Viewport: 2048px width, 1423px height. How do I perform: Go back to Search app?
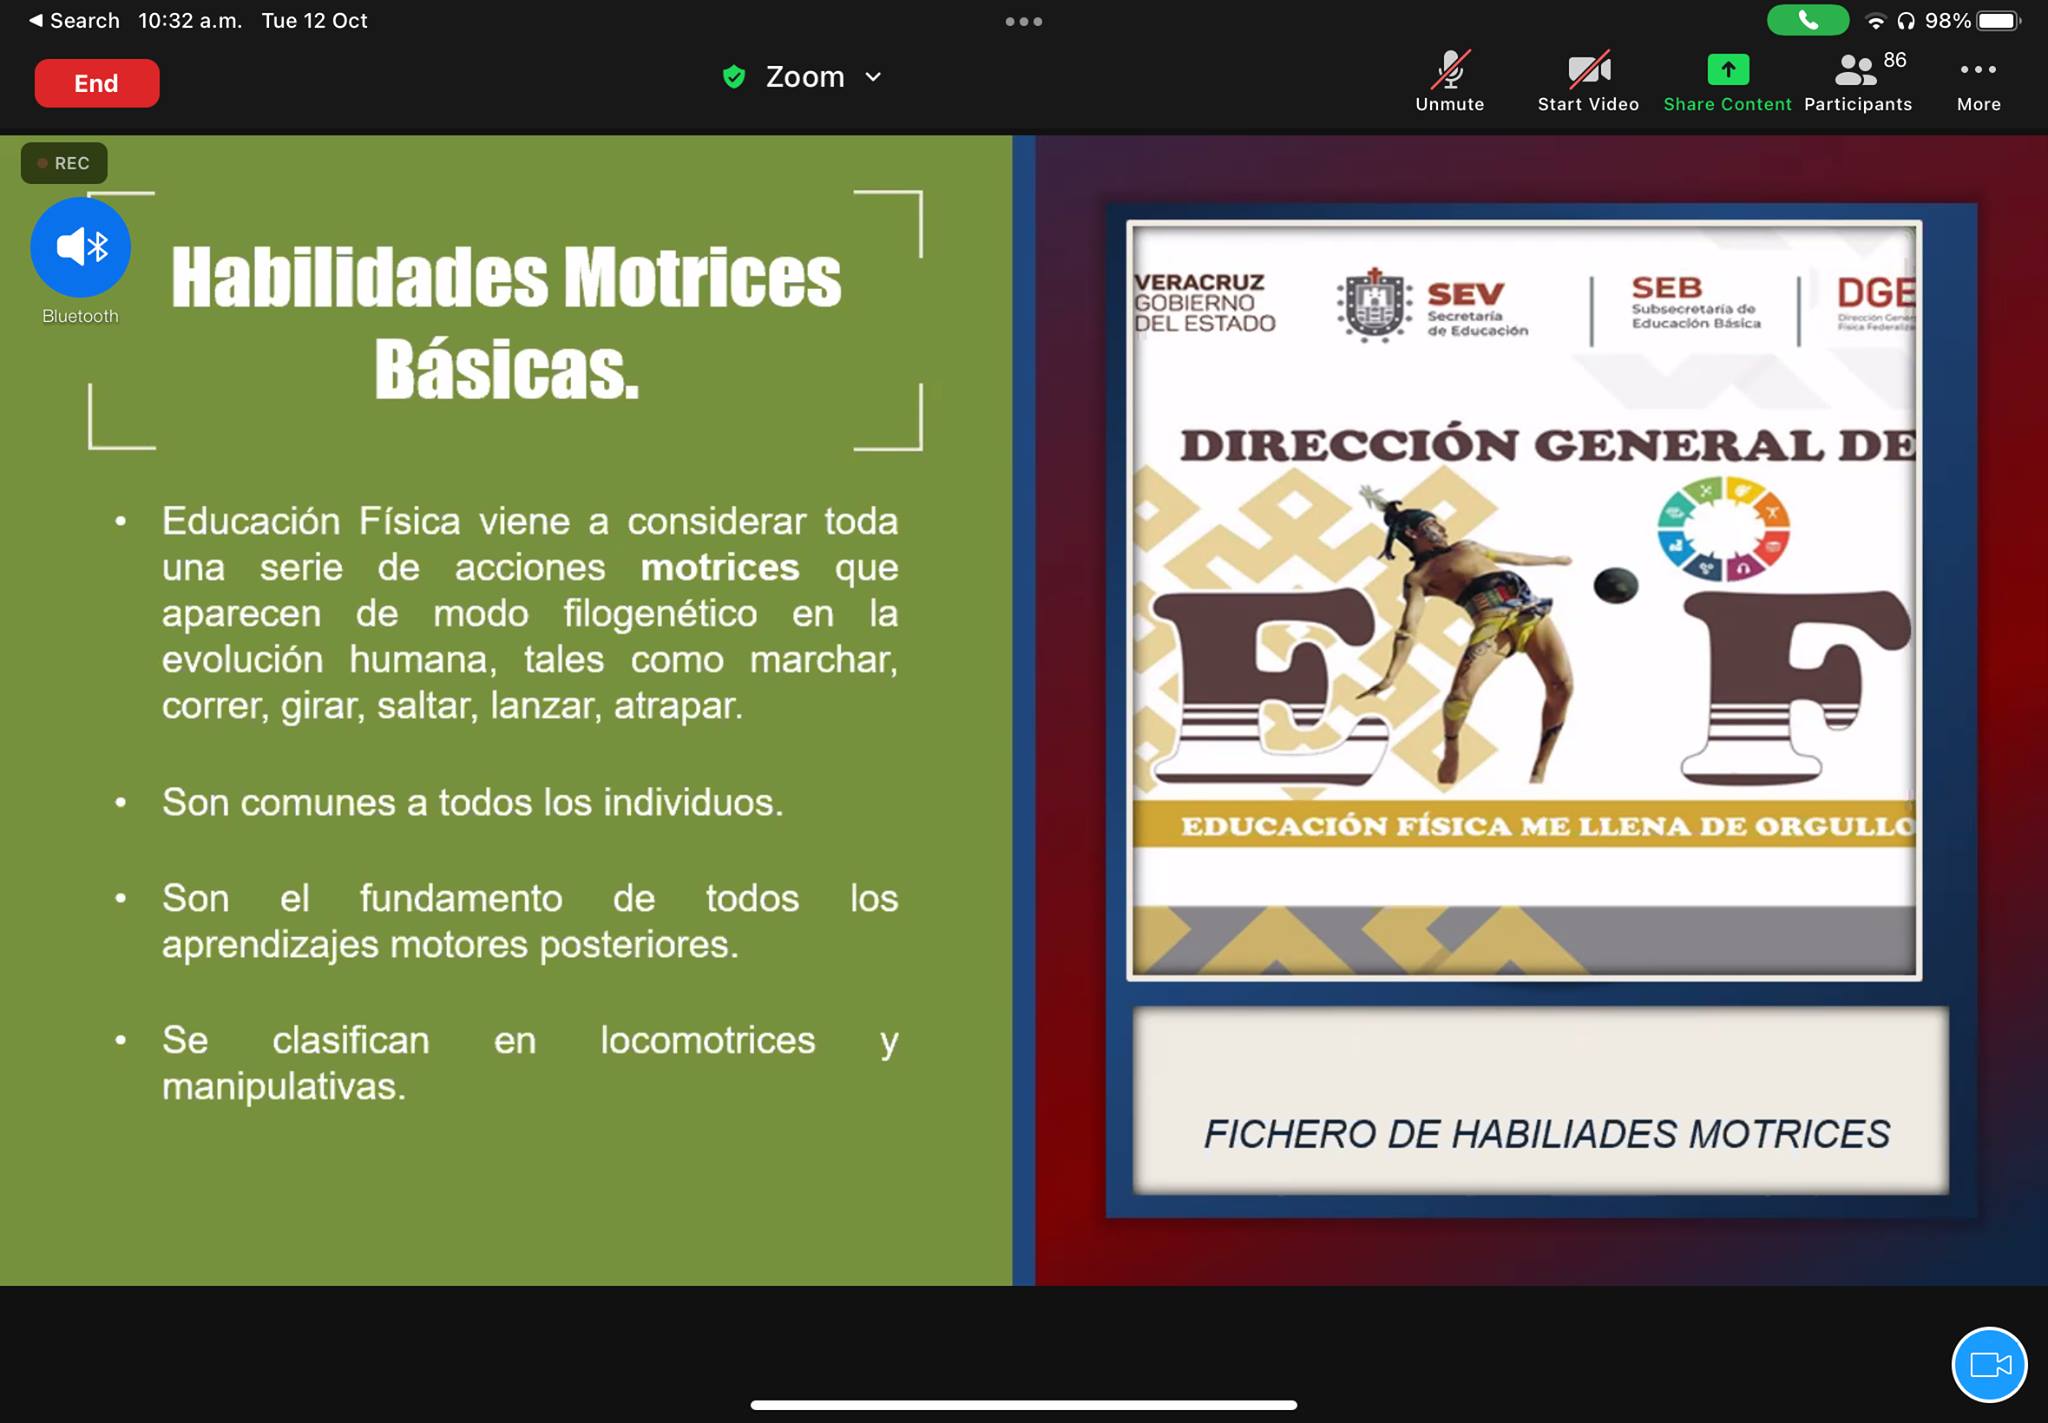point(73,20)
